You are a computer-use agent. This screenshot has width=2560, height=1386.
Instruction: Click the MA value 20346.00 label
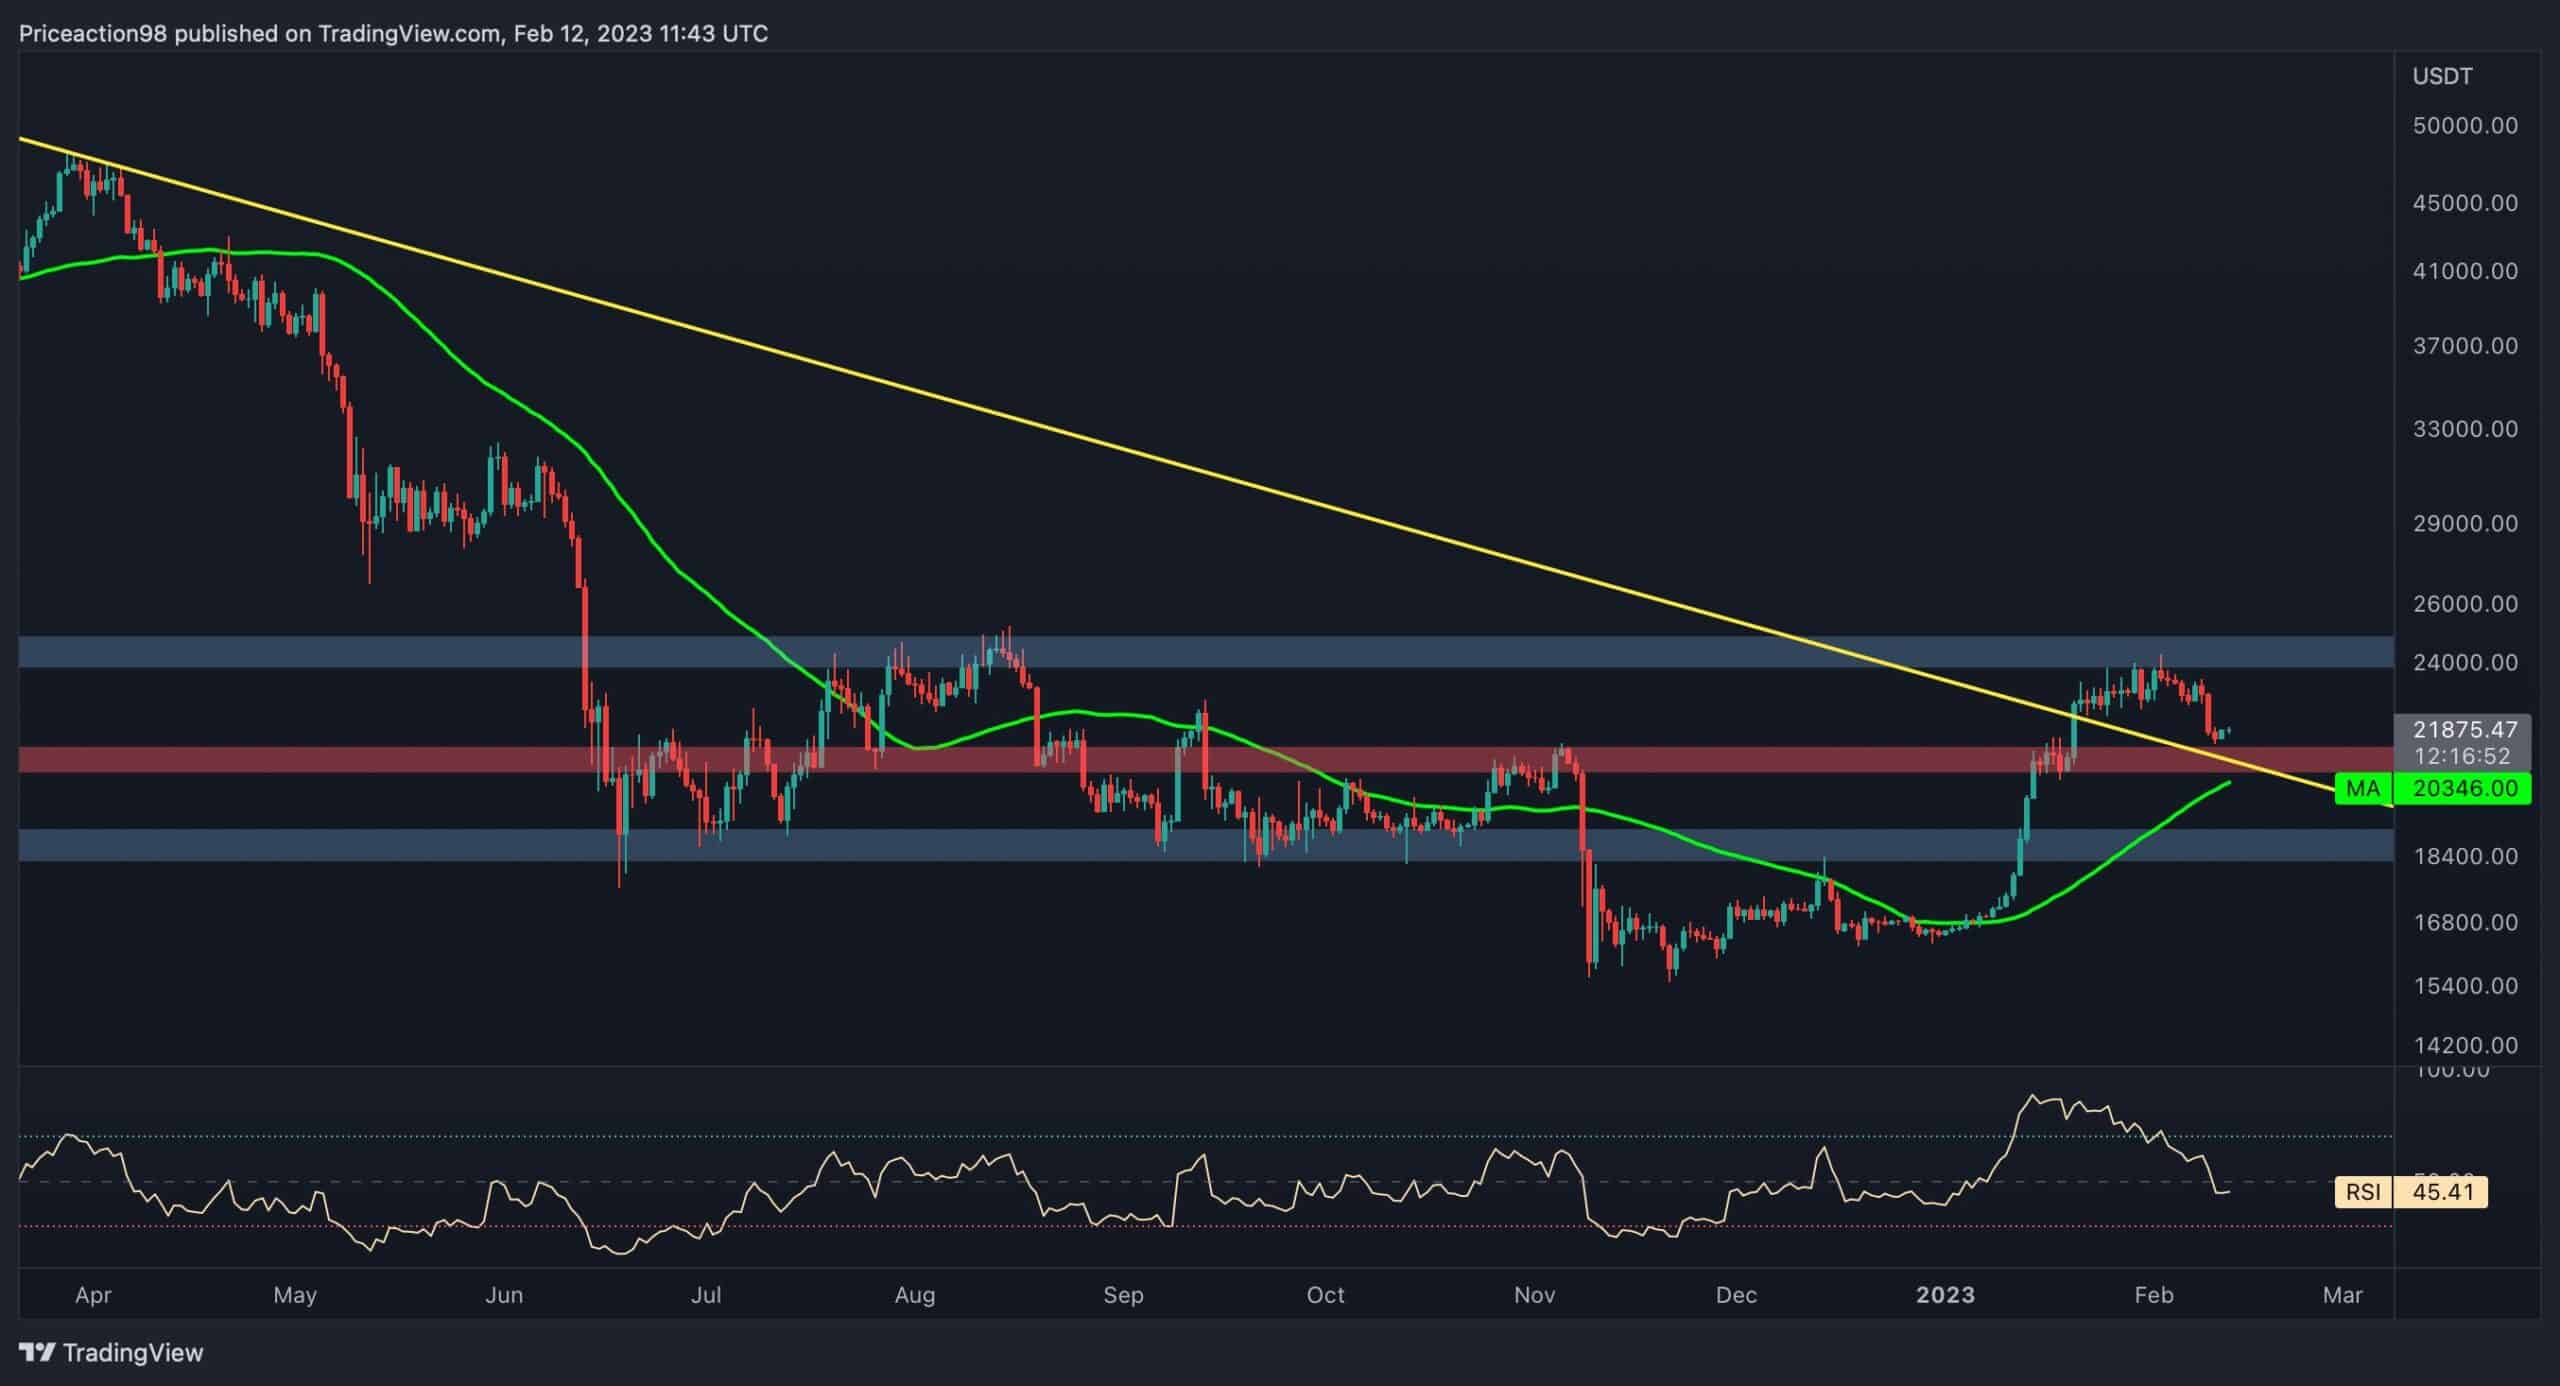[2464, 789]
